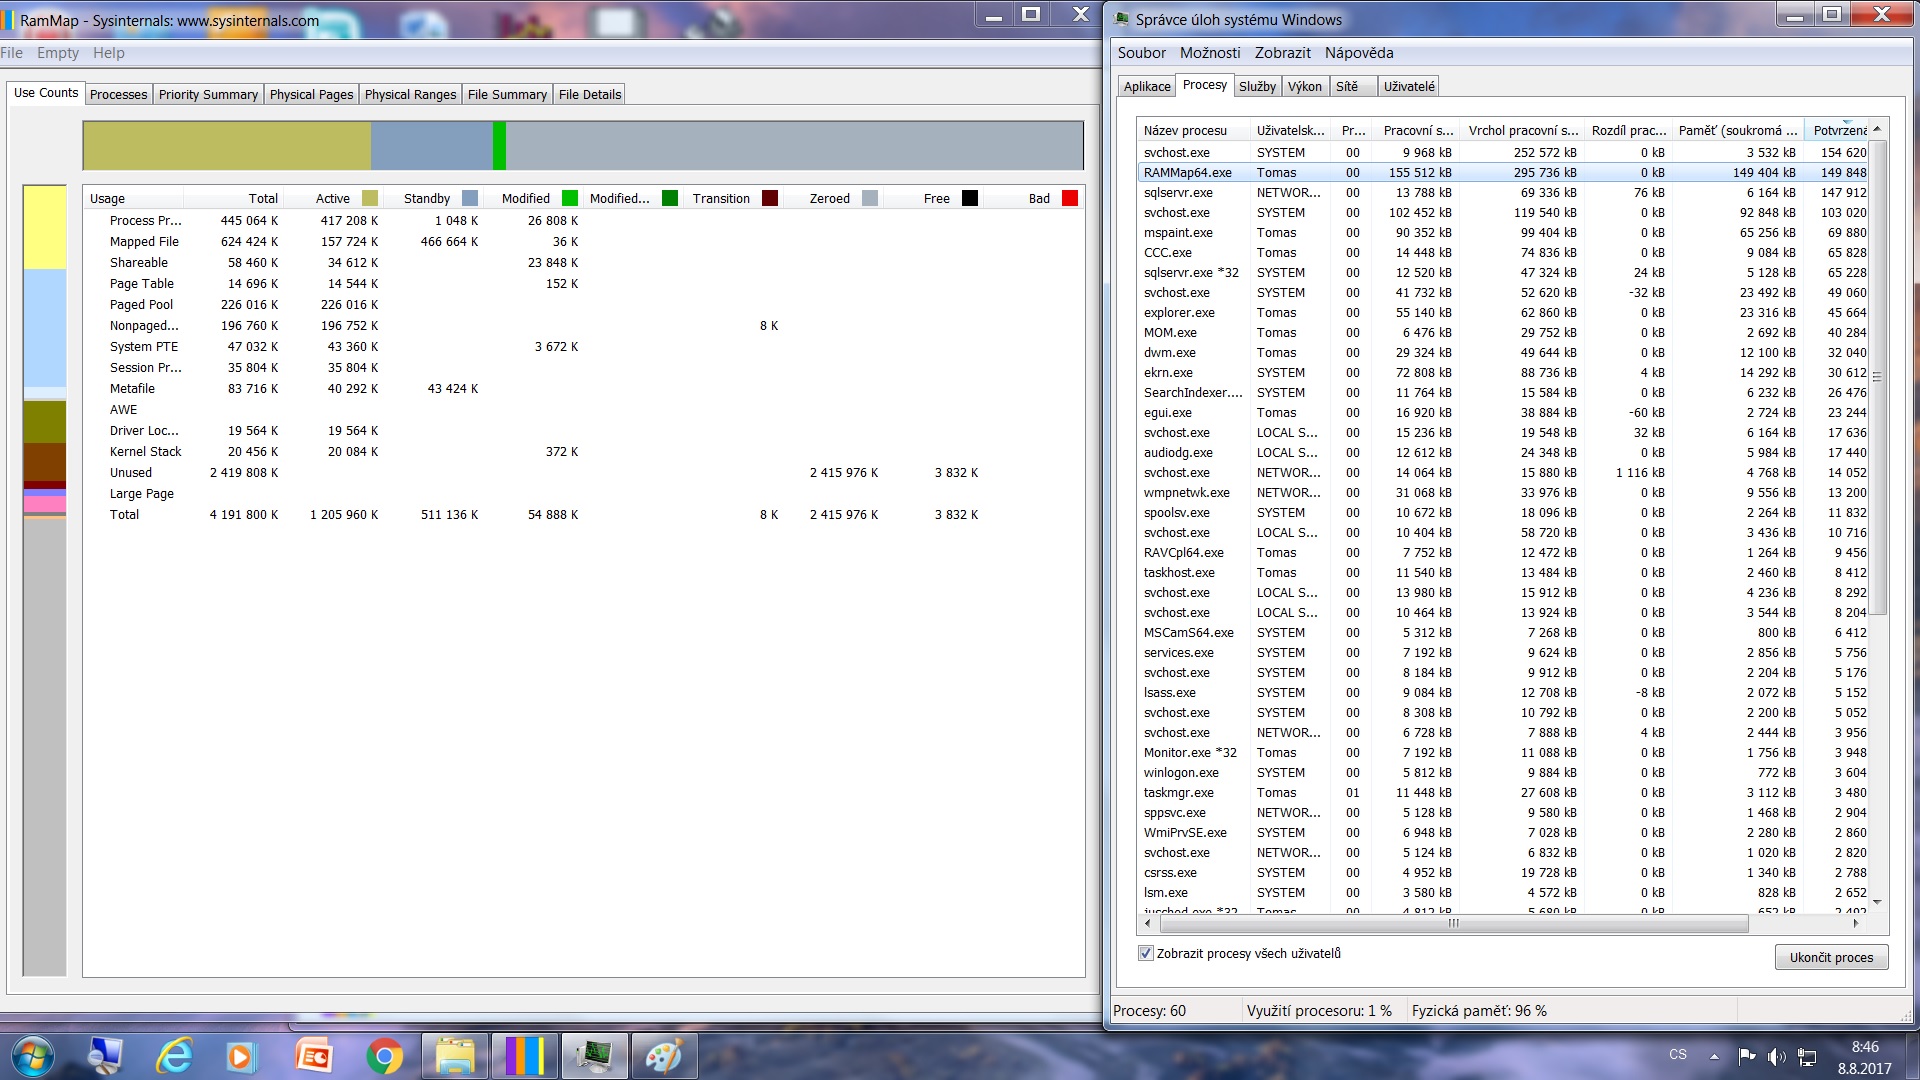Screen dimensions: 1920x1080
Task: Open Windows Start menu orb
Action: [32, 1056]
